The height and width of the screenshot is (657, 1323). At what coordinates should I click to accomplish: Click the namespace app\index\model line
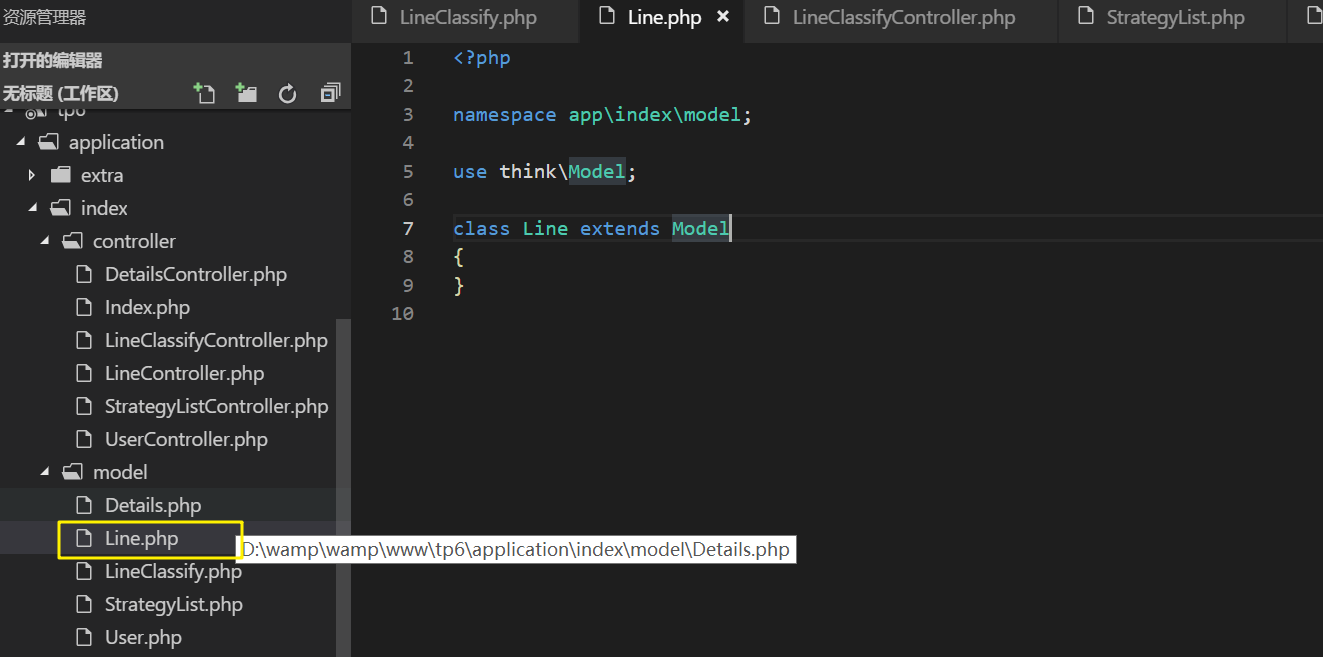point(602,115)
